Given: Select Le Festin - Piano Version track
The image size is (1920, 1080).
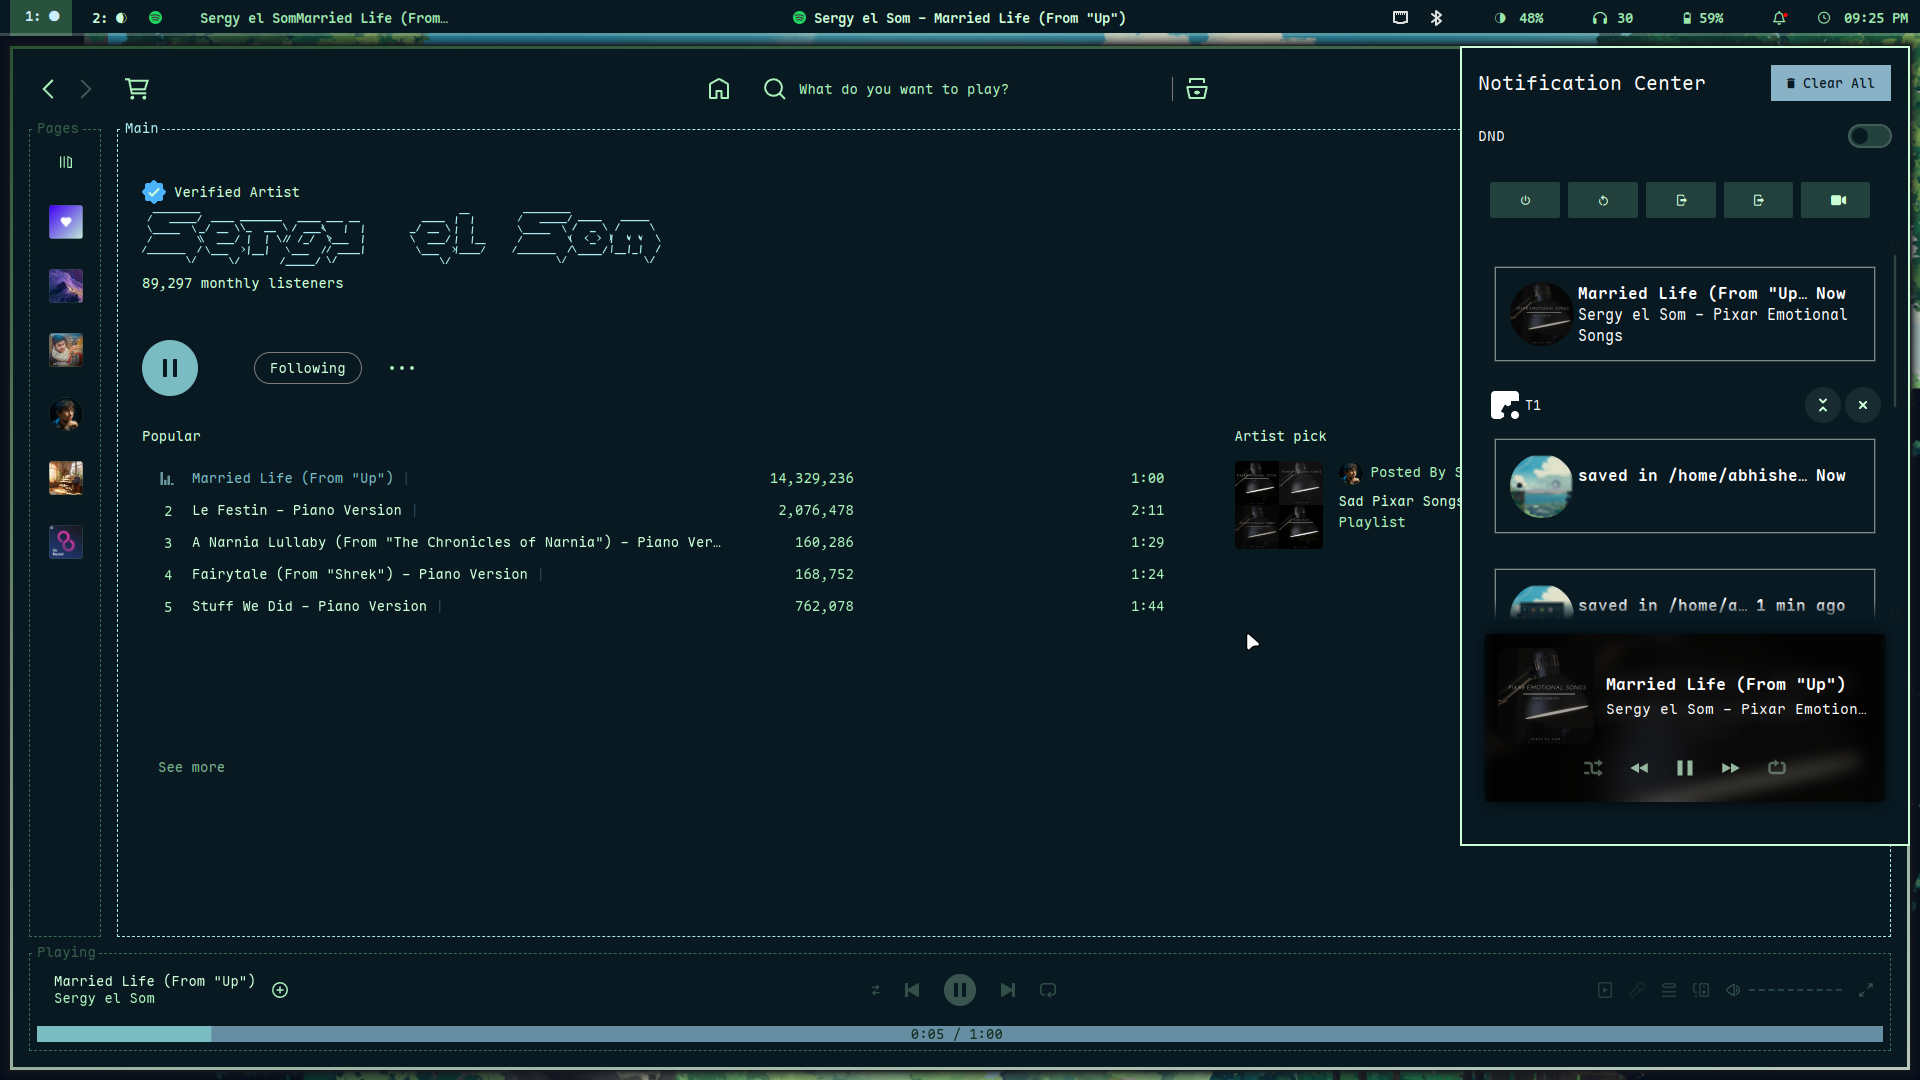Looking at the screenshot, I should (x=296, y=510).
